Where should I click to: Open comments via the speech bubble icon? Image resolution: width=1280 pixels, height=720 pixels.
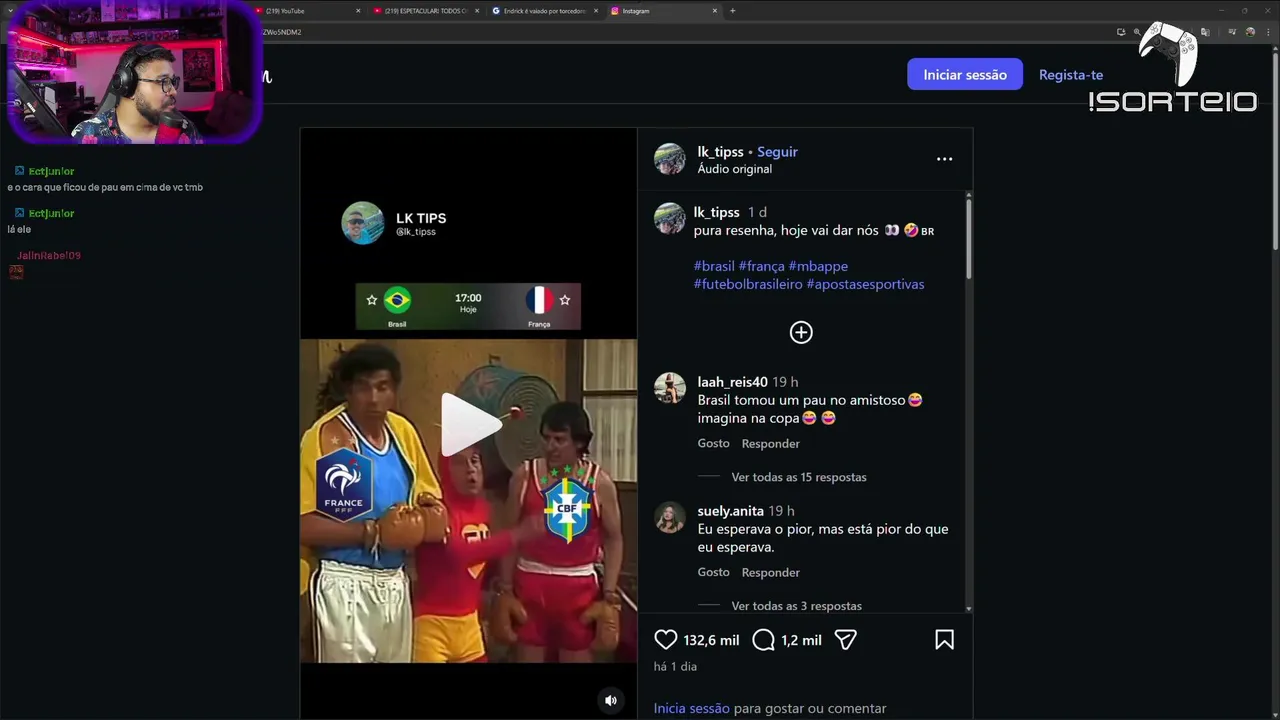click(x=764, y=640)
